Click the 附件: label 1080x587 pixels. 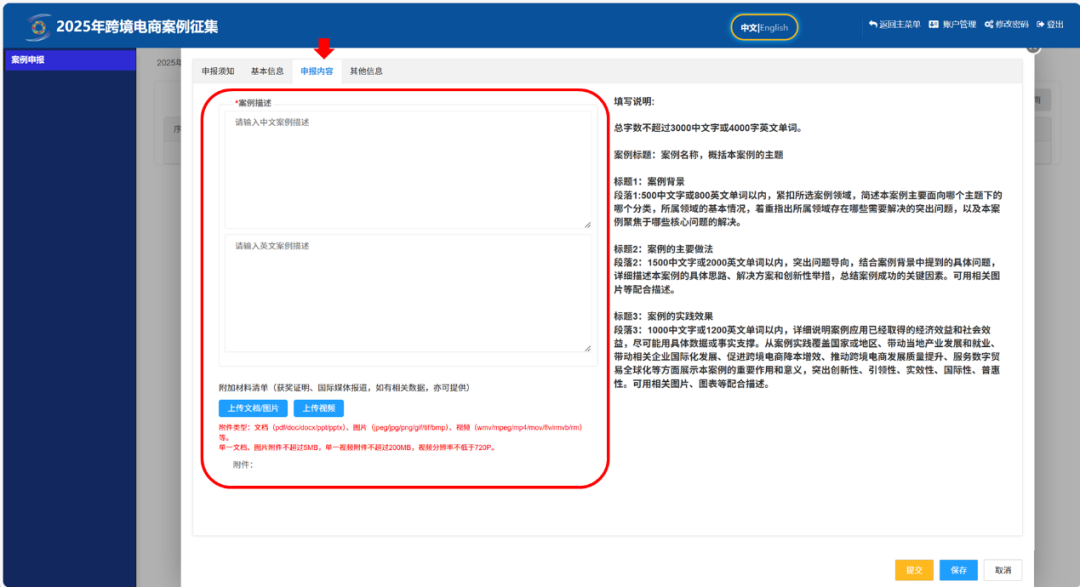[x=242, y=465]
